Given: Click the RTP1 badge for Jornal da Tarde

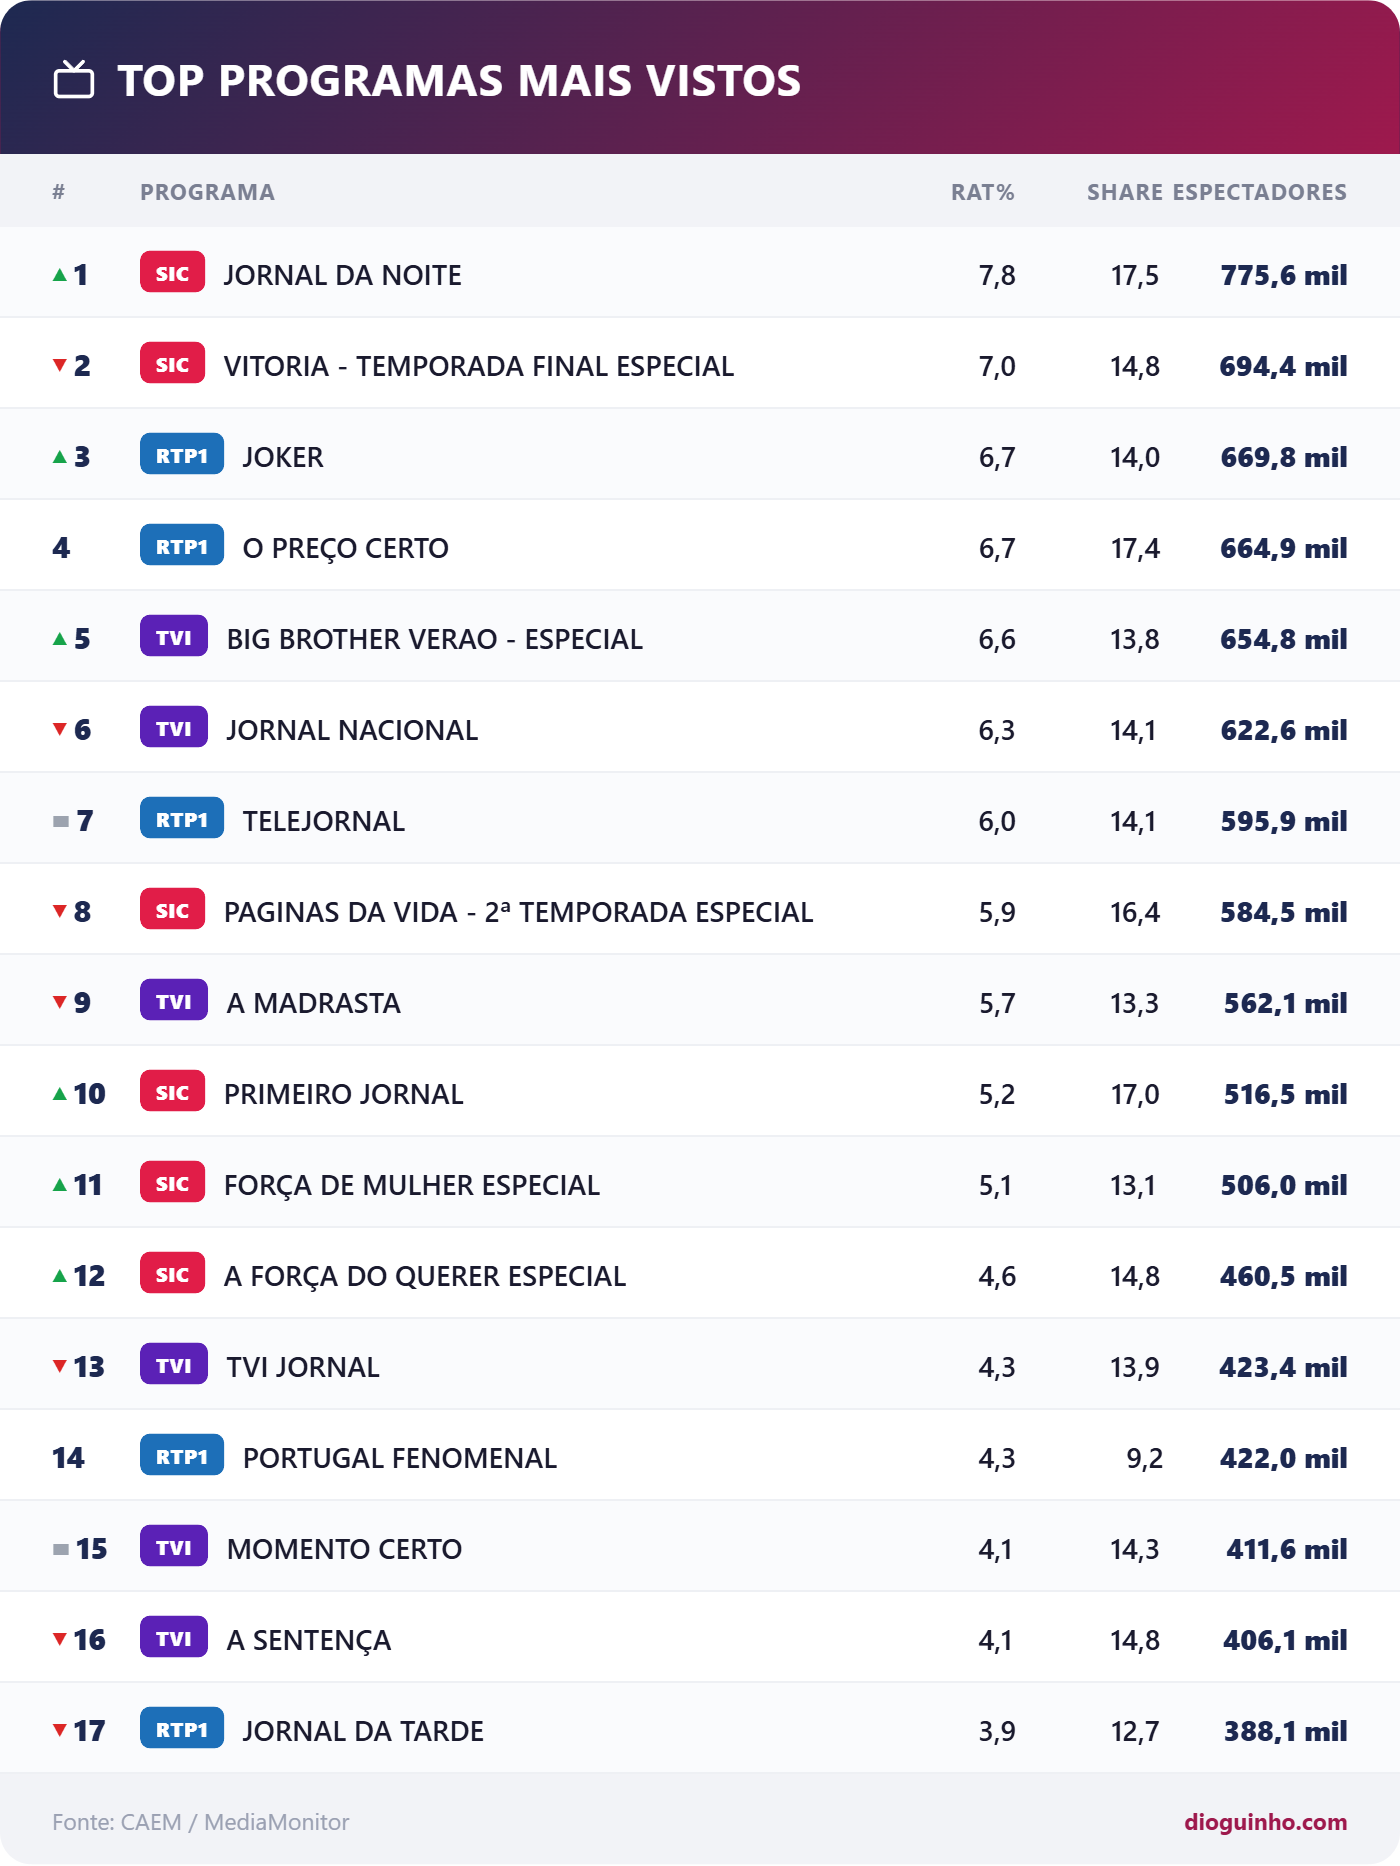Looking at the screenshot, I should (x=182, y=1729).
